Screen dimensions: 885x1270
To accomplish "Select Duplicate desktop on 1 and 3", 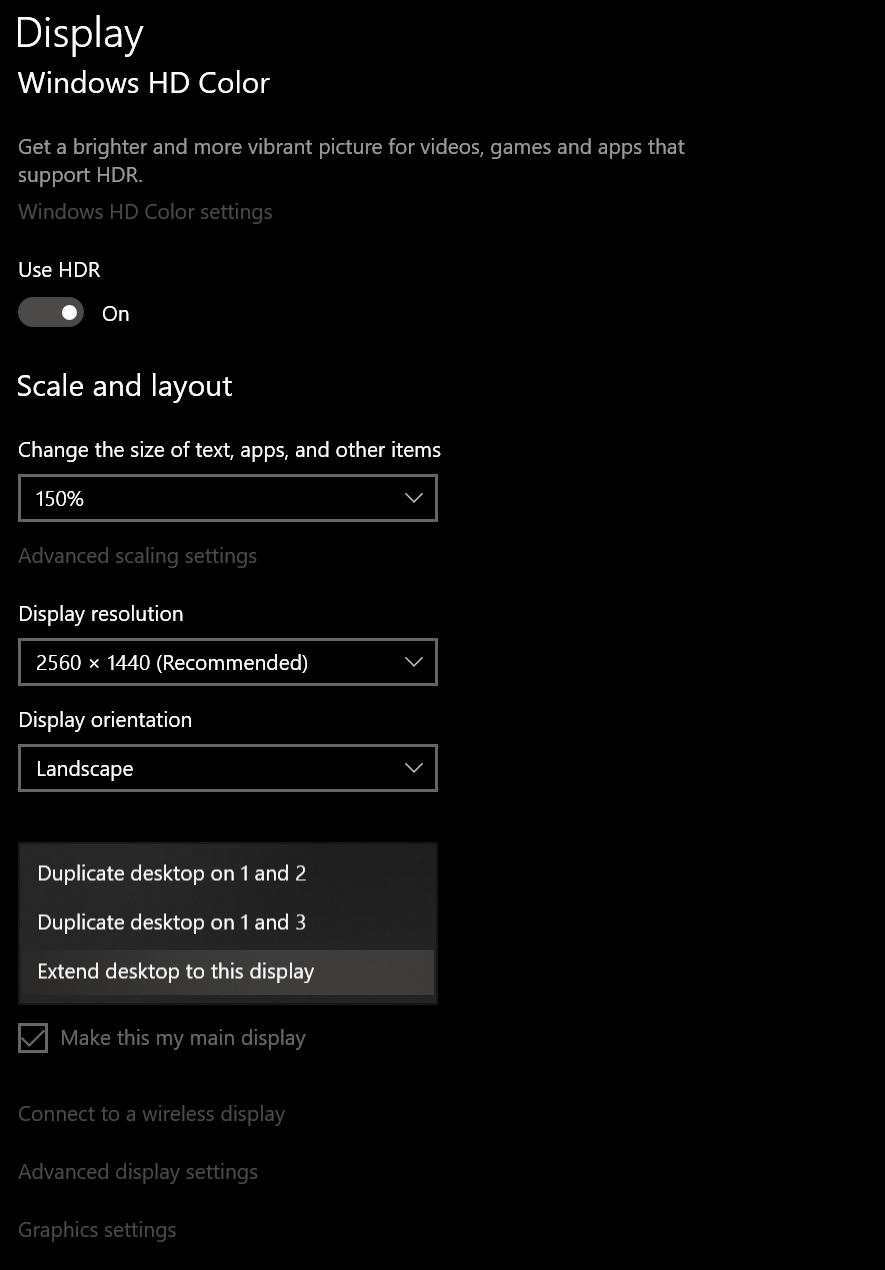I will (228, 922).
